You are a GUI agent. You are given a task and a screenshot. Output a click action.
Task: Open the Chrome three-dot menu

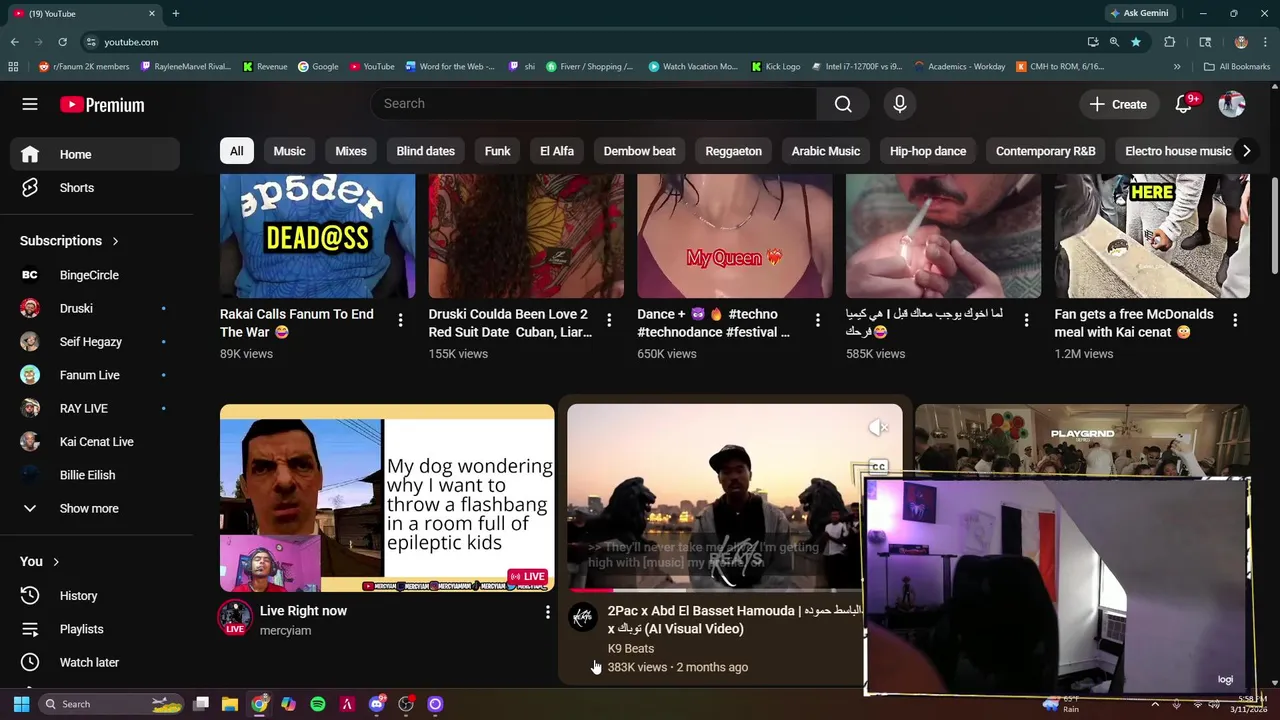[1264, 42]
